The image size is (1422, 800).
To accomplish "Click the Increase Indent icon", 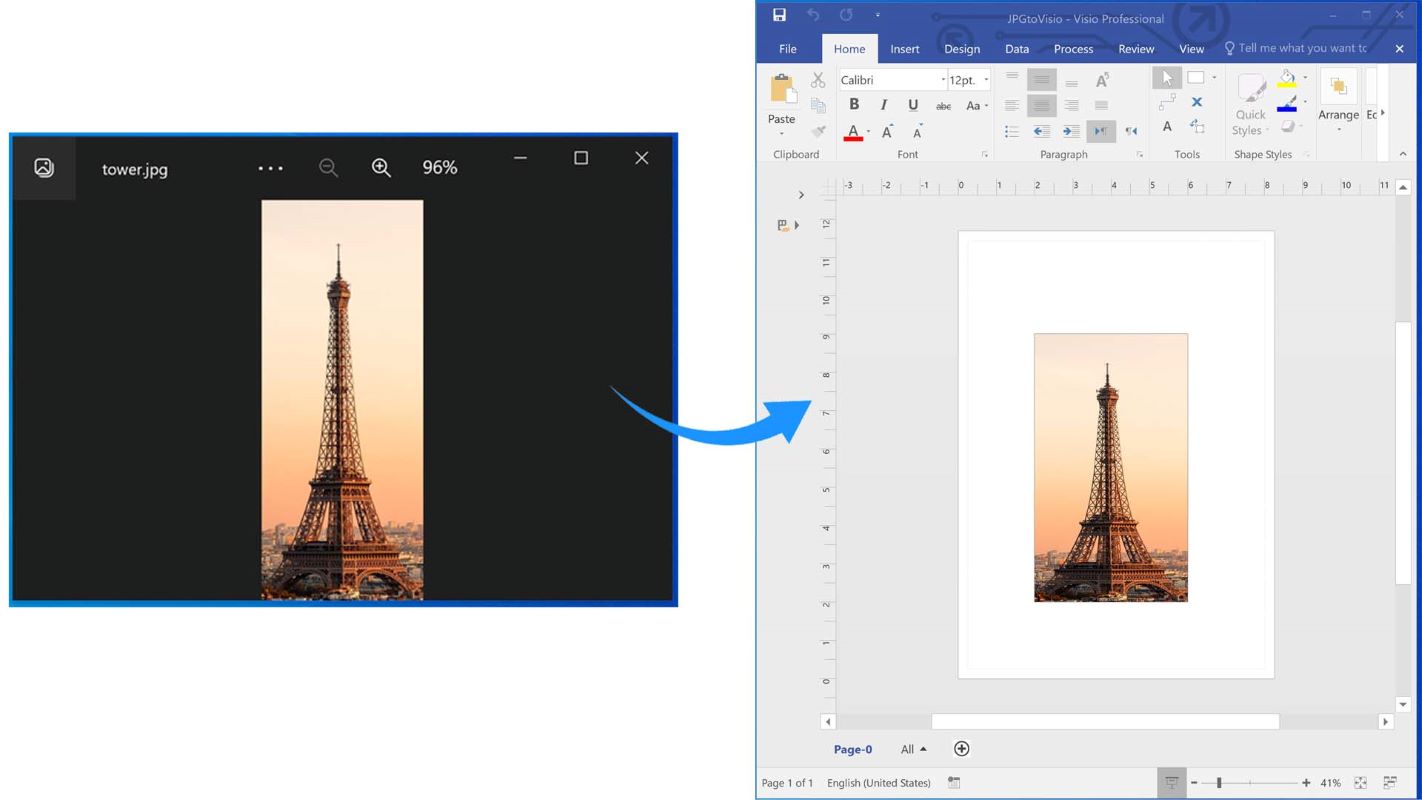I will click(1071, 131).
